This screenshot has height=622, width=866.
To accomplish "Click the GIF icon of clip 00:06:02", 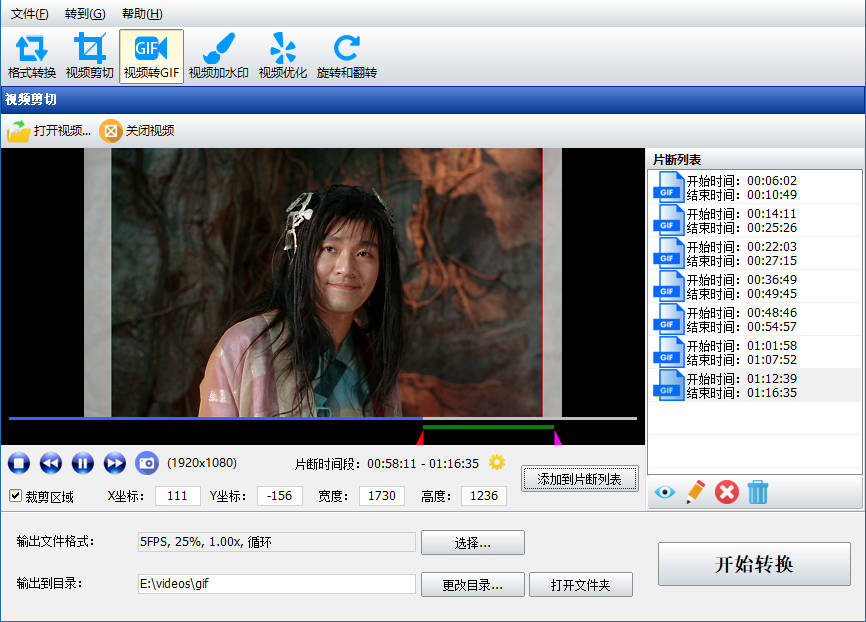I will click(668, 187).
